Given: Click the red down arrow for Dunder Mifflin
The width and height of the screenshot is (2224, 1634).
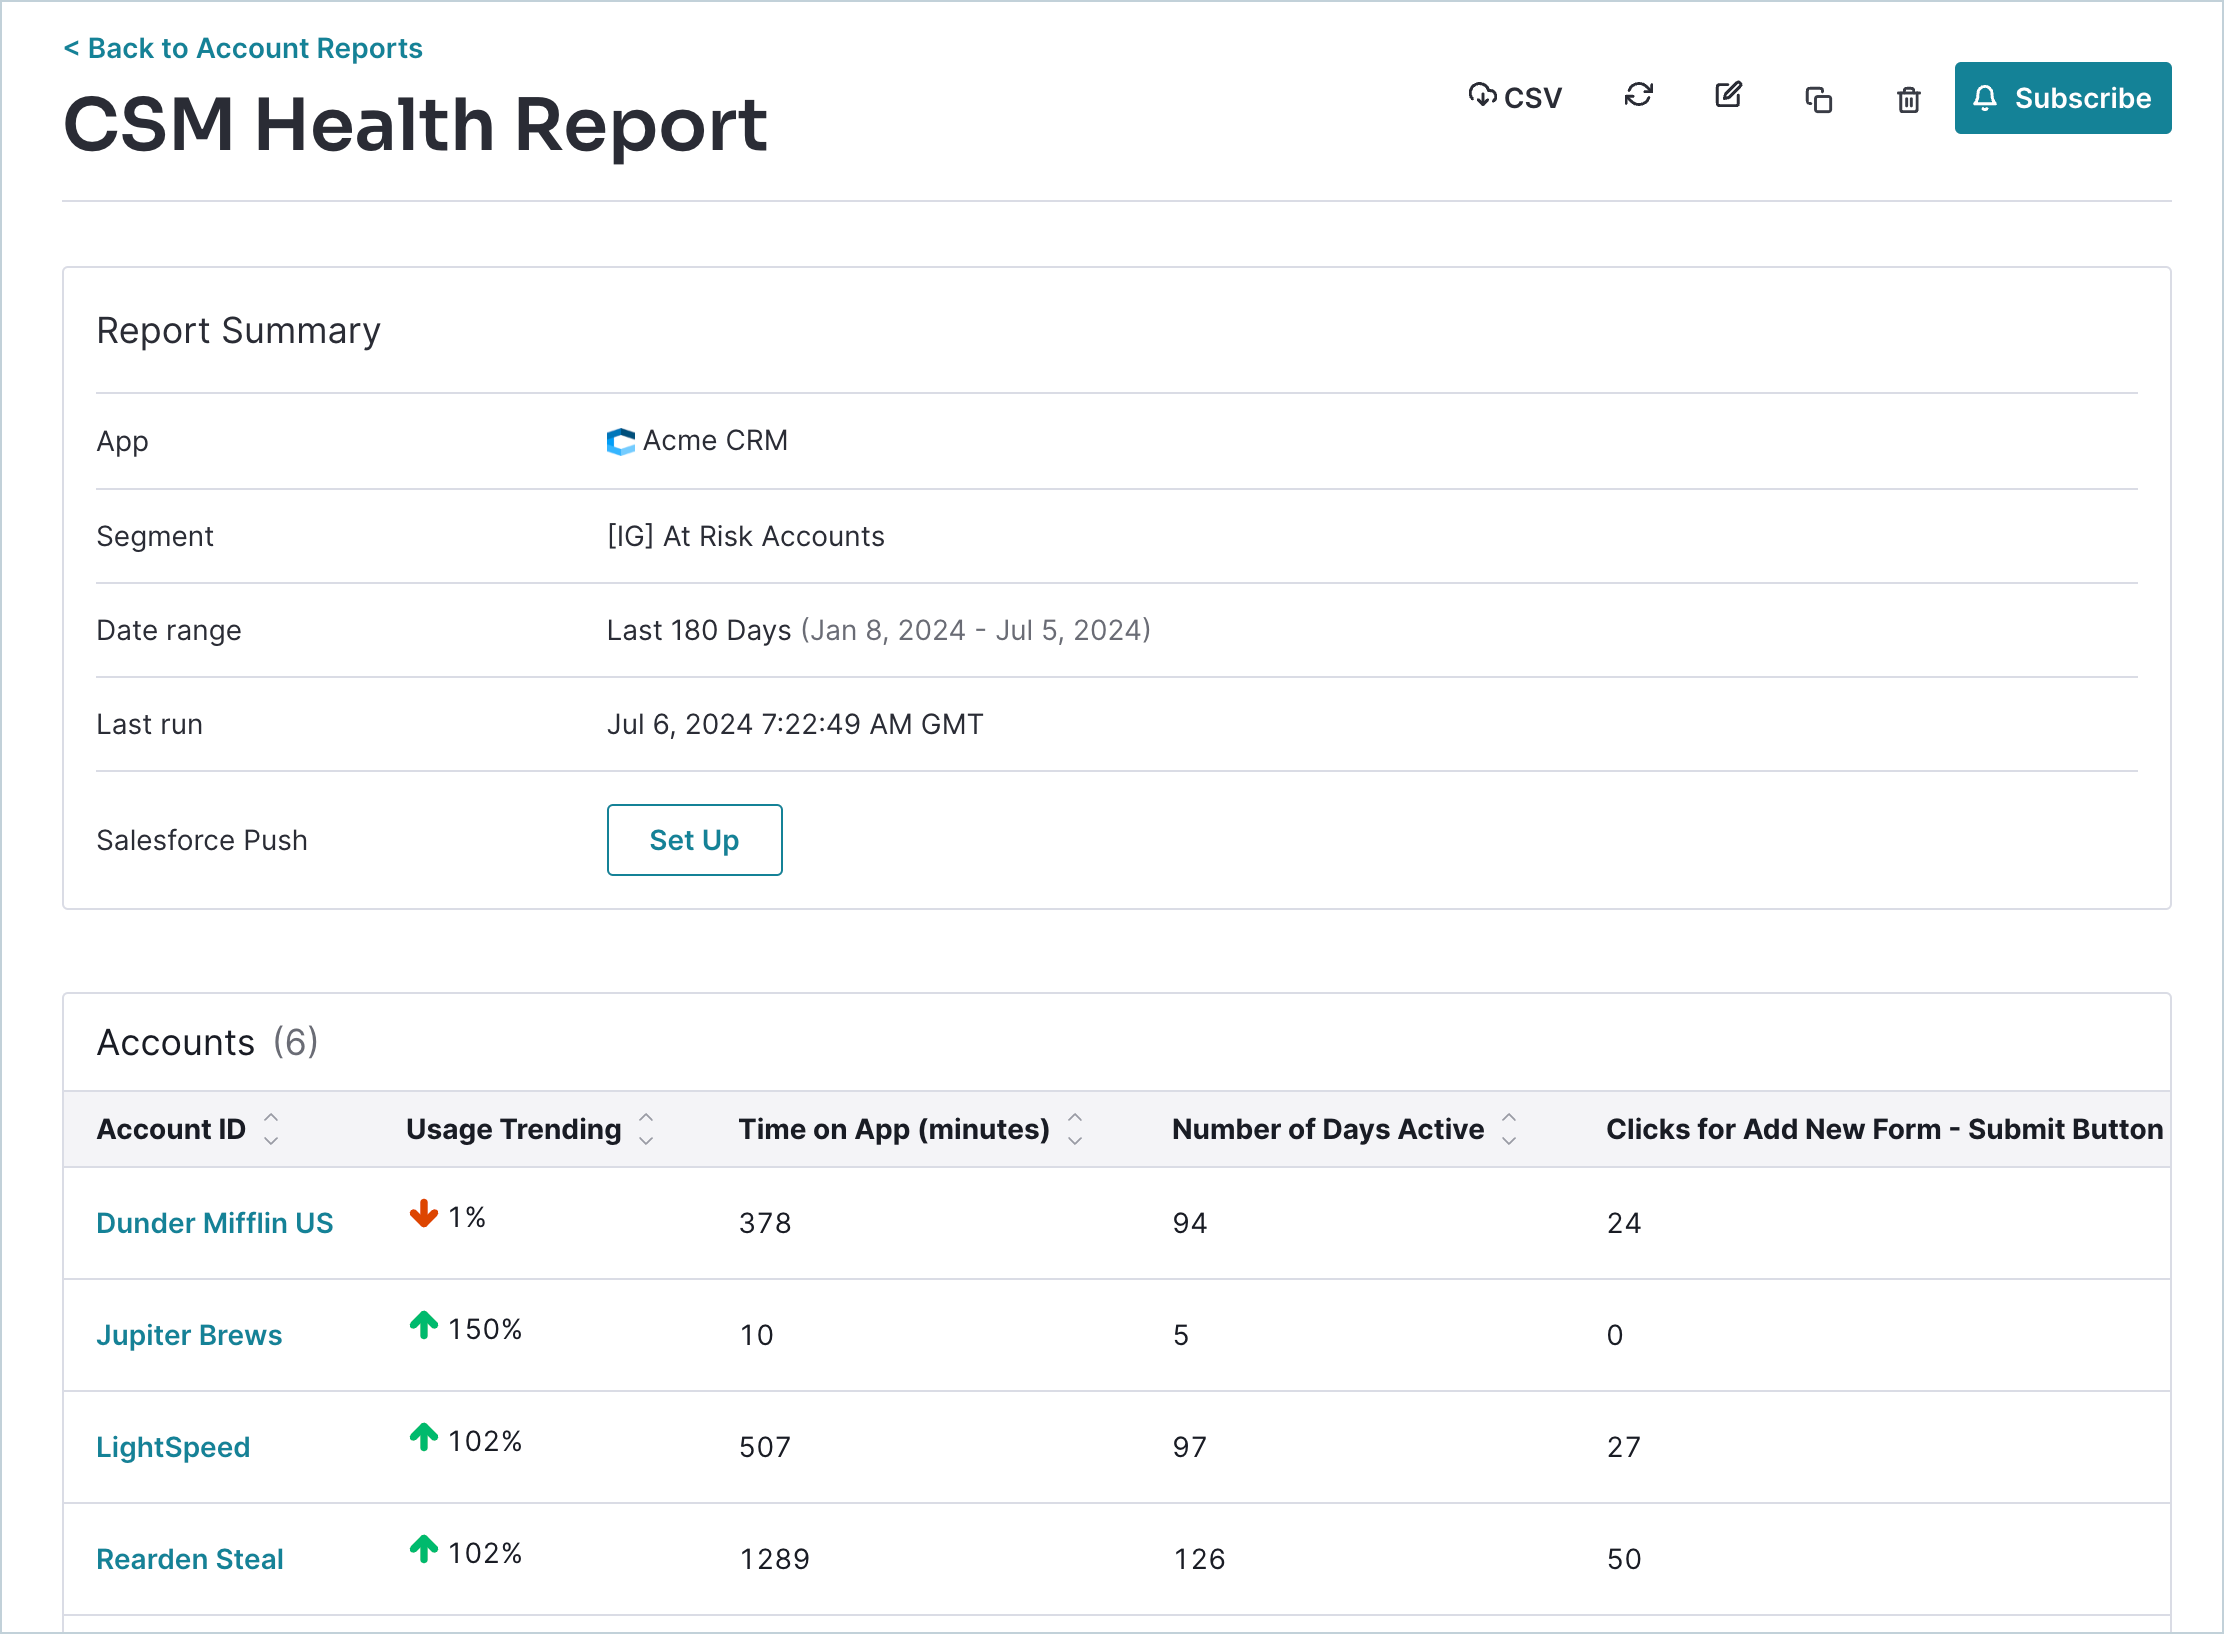Looking at the screenshot, I should coord(424,1213).
